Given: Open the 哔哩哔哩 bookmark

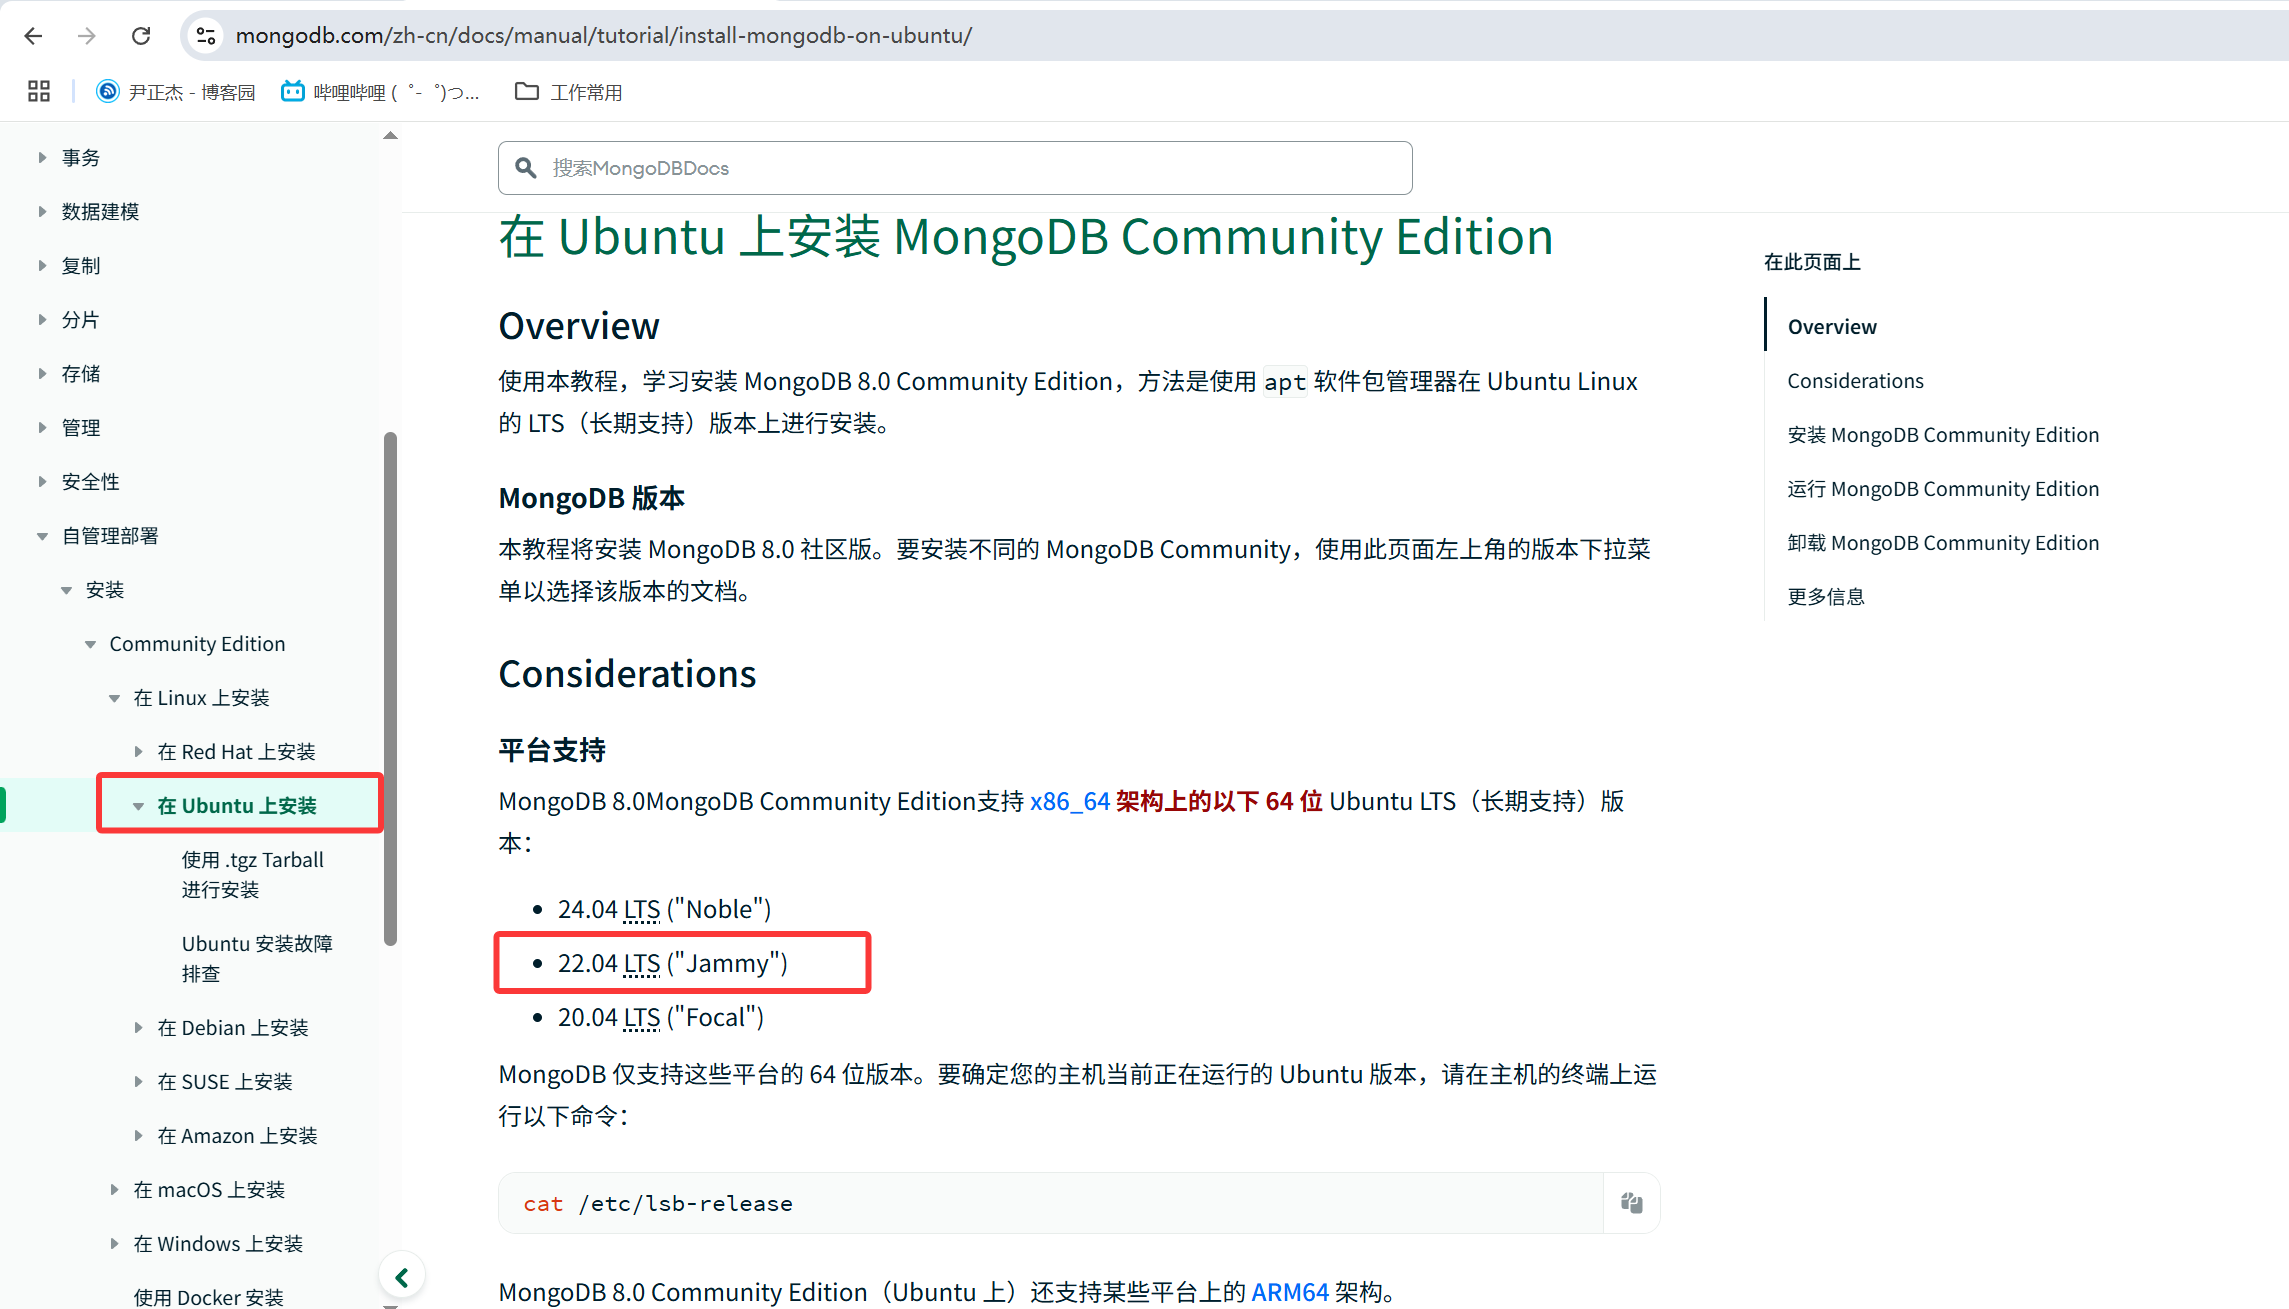Looking at the screenshot, I should (x=380, y=92).
